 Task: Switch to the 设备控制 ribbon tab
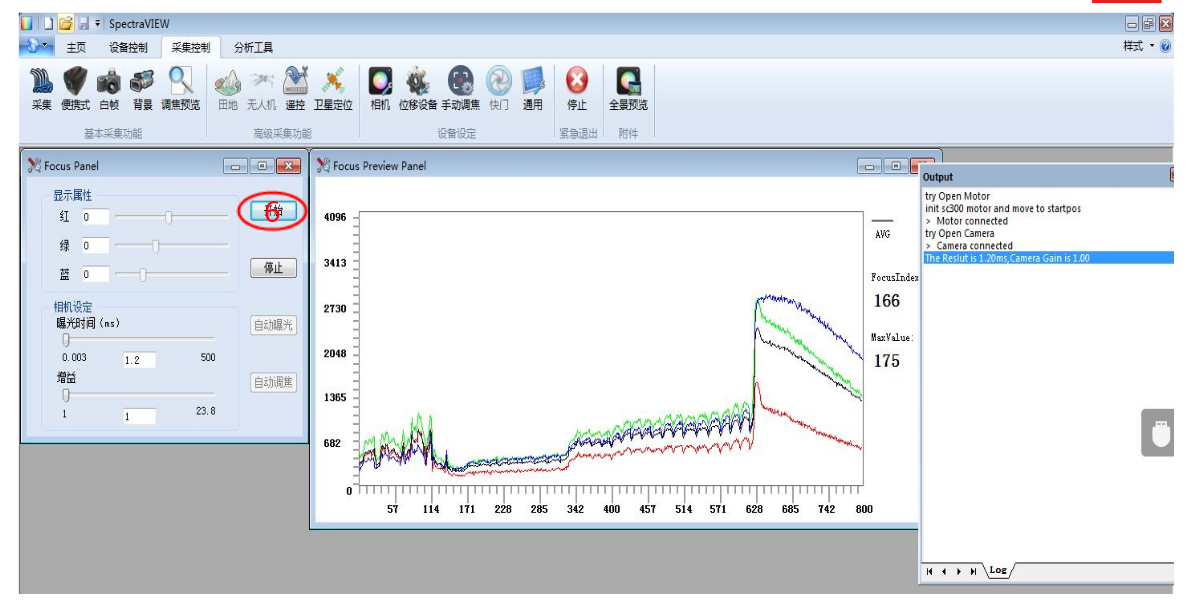point(128,47)
